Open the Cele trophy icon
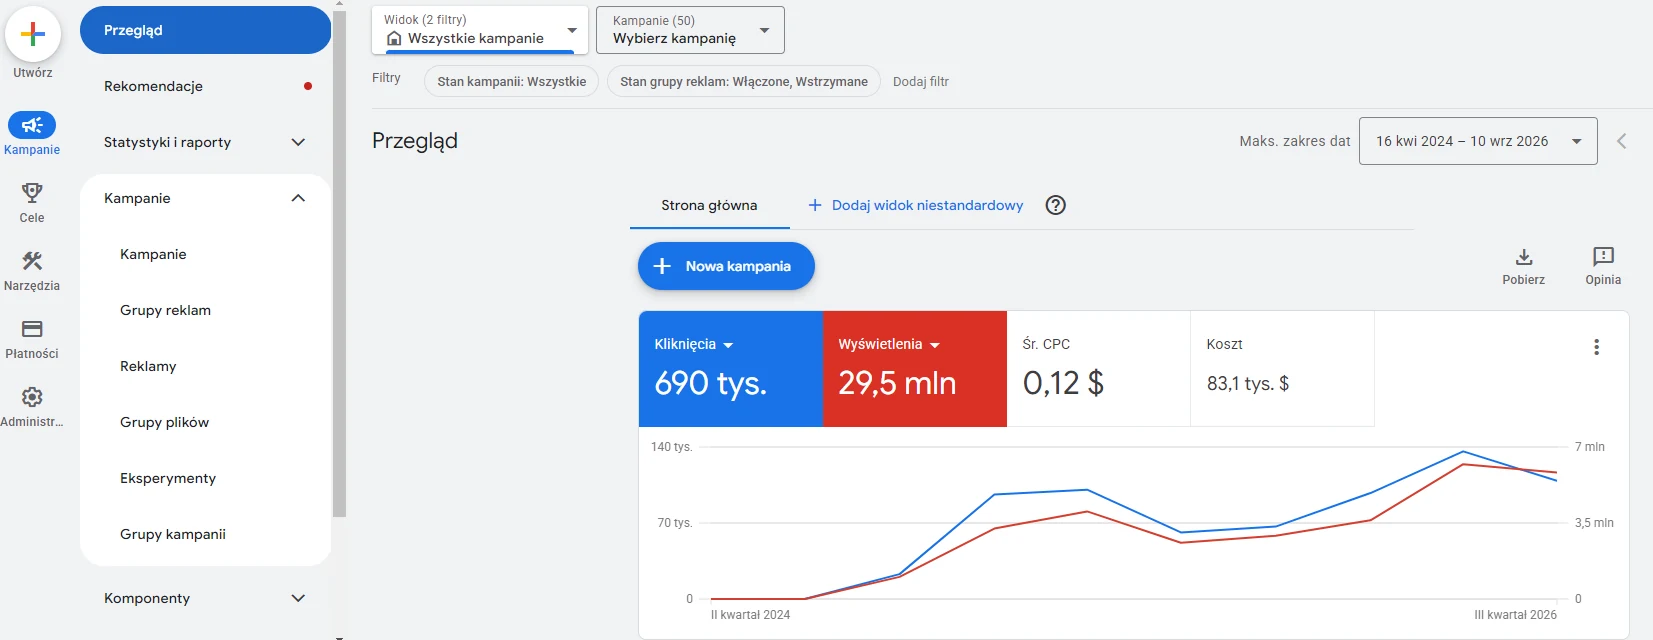This screenshot has width=1653, height=640. pyautogui.click(x=32, y=192)
